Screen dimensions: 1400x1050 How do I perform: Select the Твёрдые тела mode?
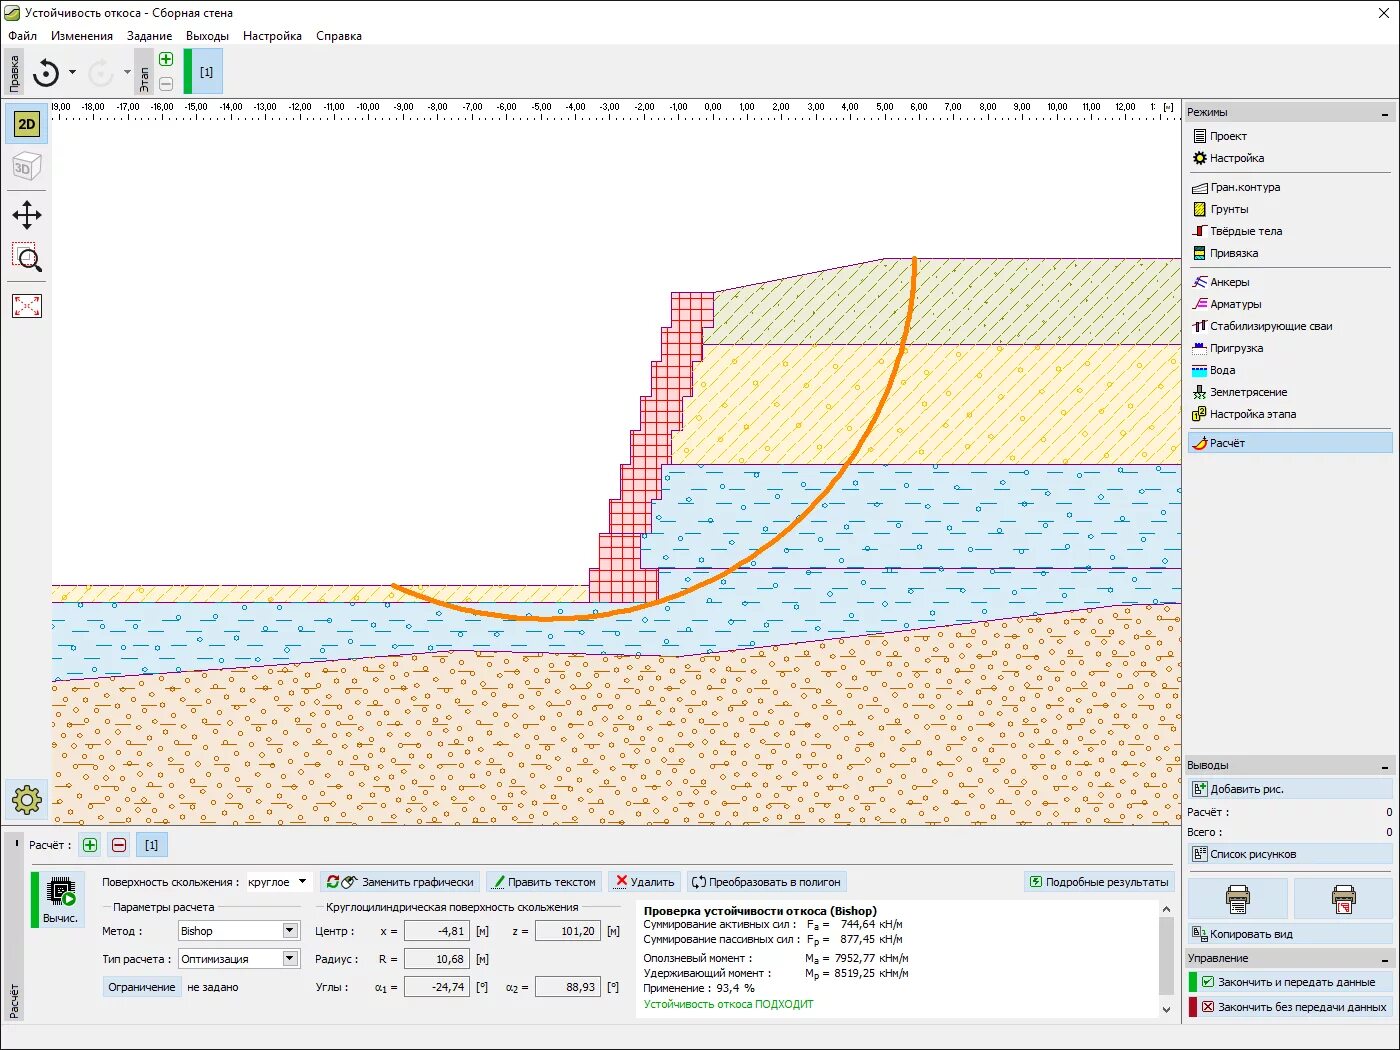click(x=1290, y=231)
